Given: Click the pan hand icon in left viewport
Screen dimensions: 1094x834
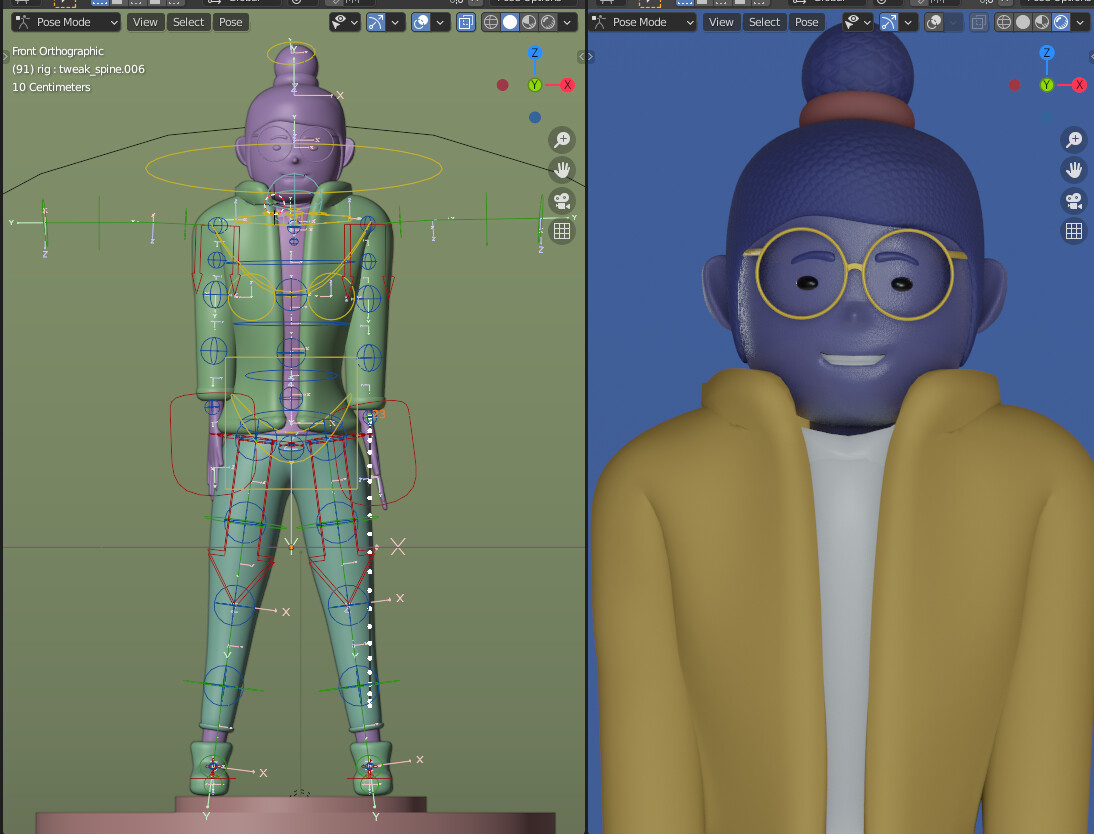Looking at the screenshot, I should pos(562,170).
